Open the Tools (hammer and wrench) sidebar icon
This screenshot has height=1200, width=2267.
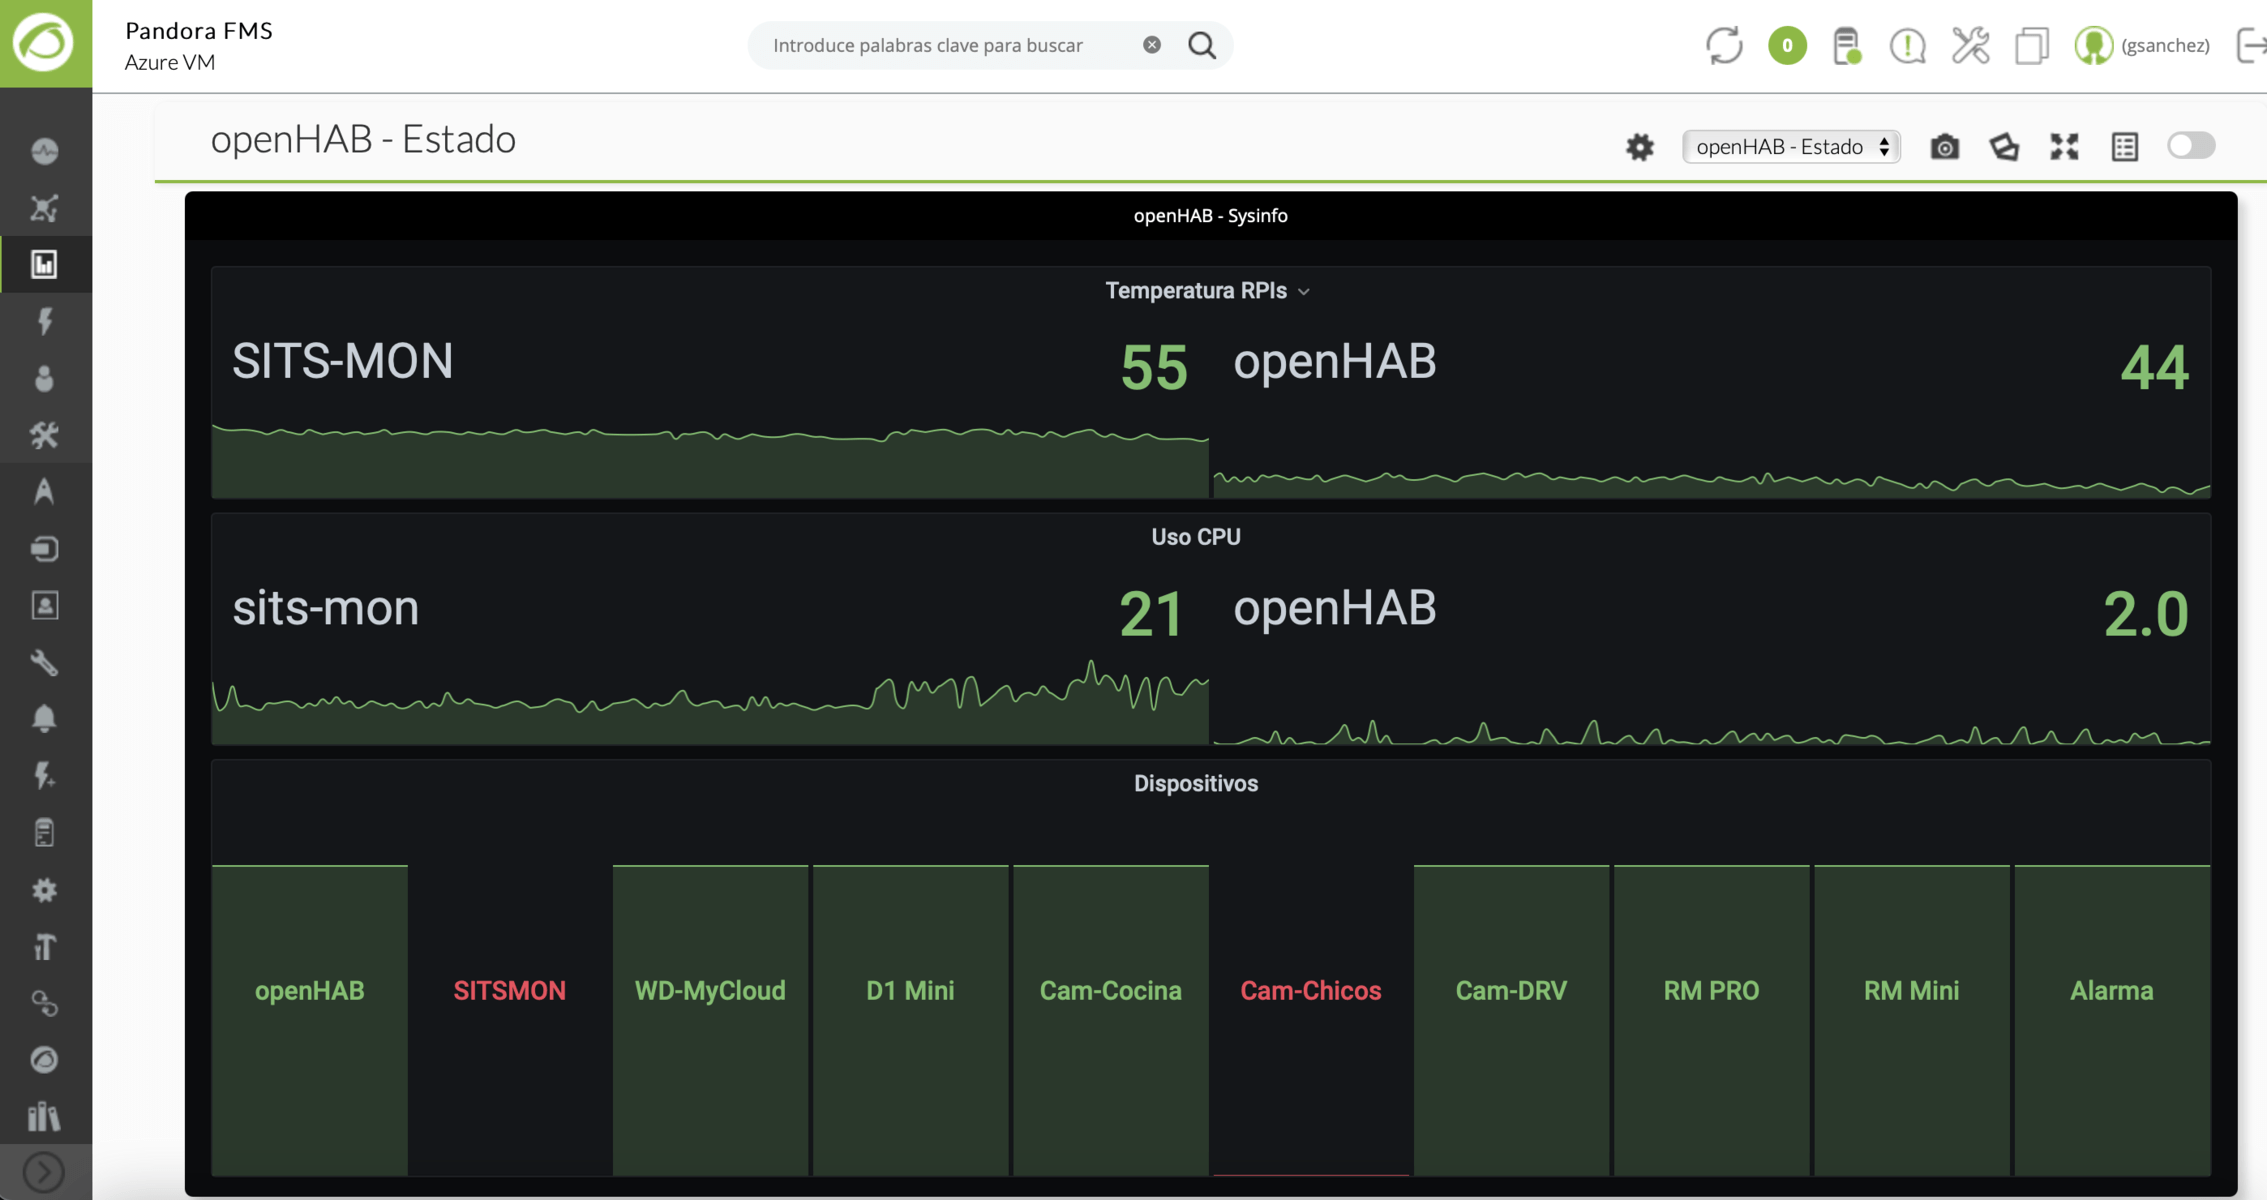point(44,435)
